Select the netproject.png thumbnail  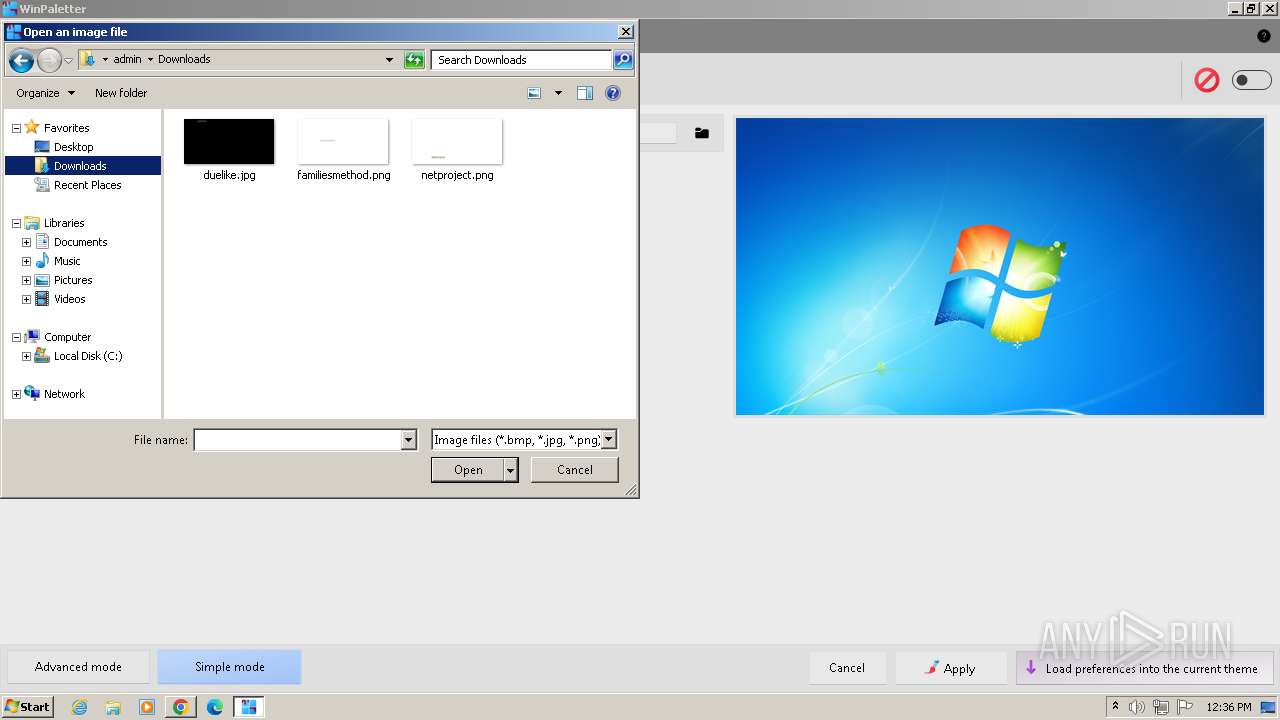point(457,142)
